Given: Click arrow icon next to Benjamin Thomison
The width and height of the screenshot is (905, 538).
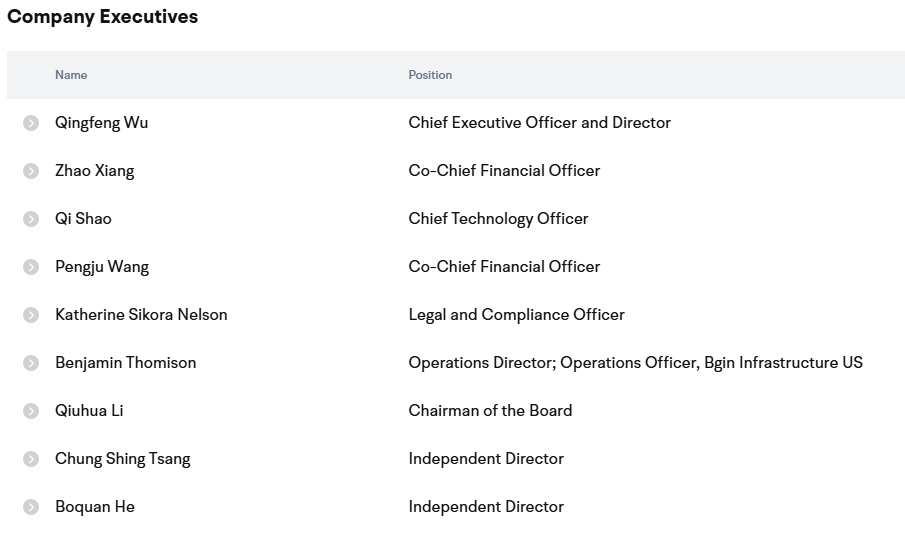Looking at the screenshot, I should point(31,363).
